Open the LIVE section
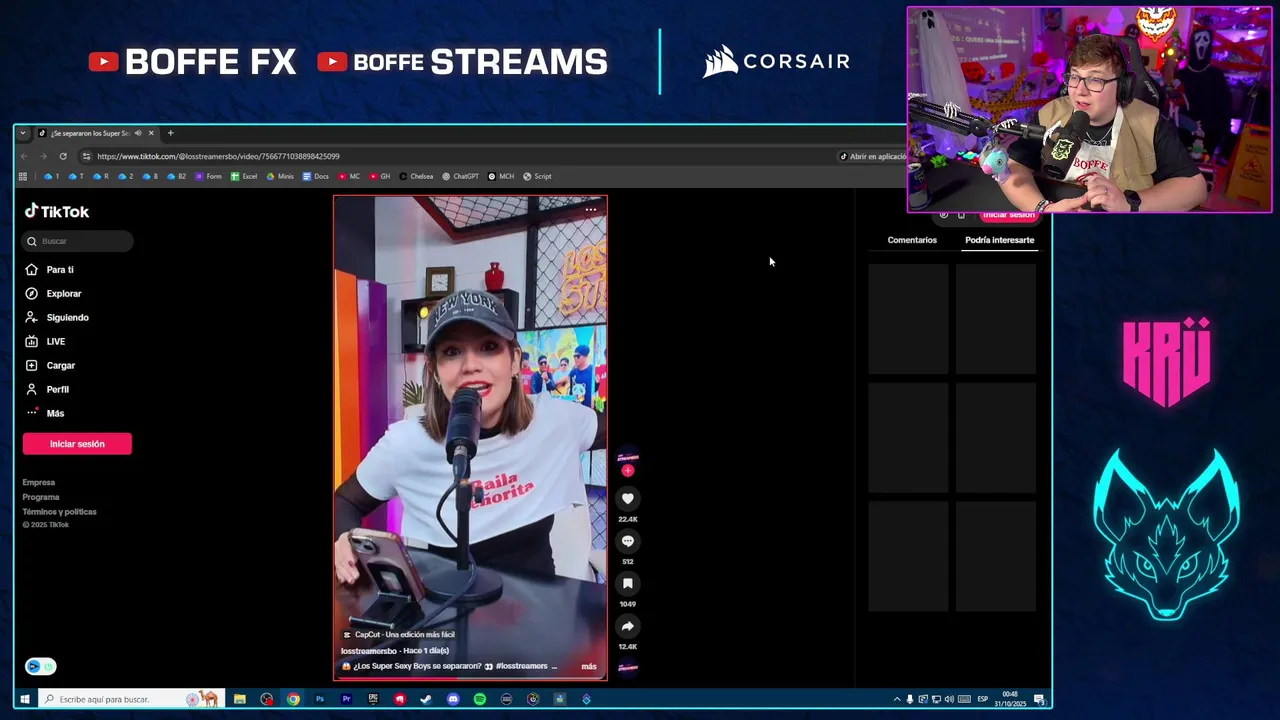The height and width of the screenshot is (720, 1280). pos(46,341)
